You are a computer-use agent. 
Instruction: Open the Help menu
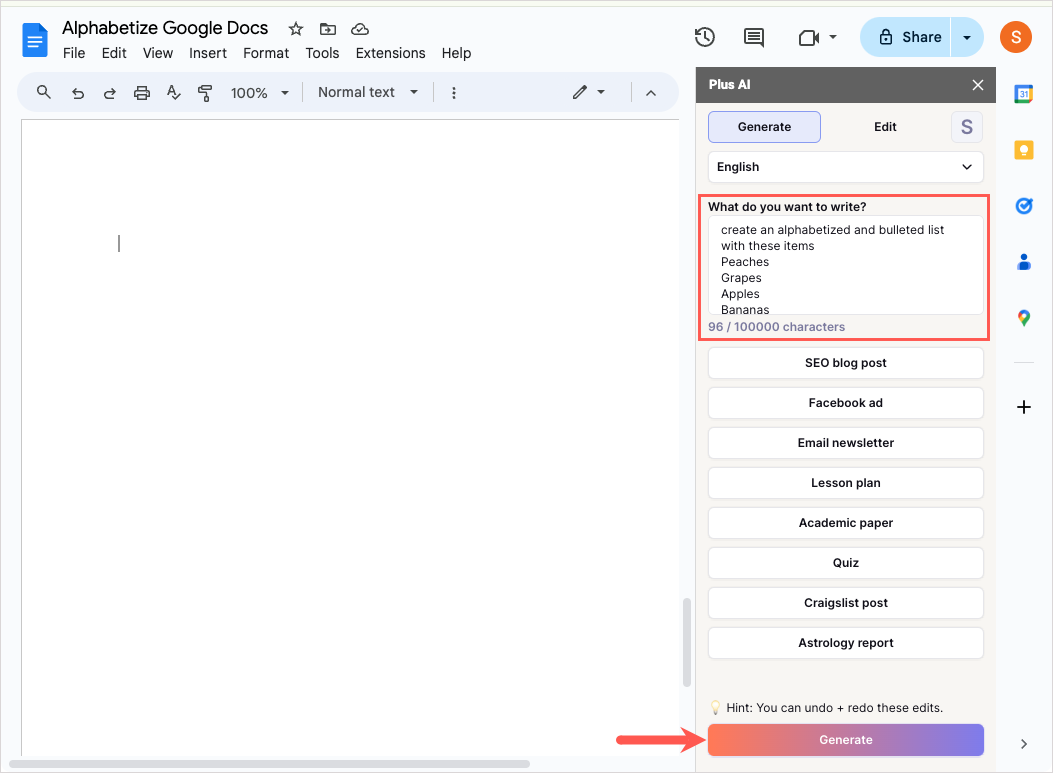click(x=457, y=53)
